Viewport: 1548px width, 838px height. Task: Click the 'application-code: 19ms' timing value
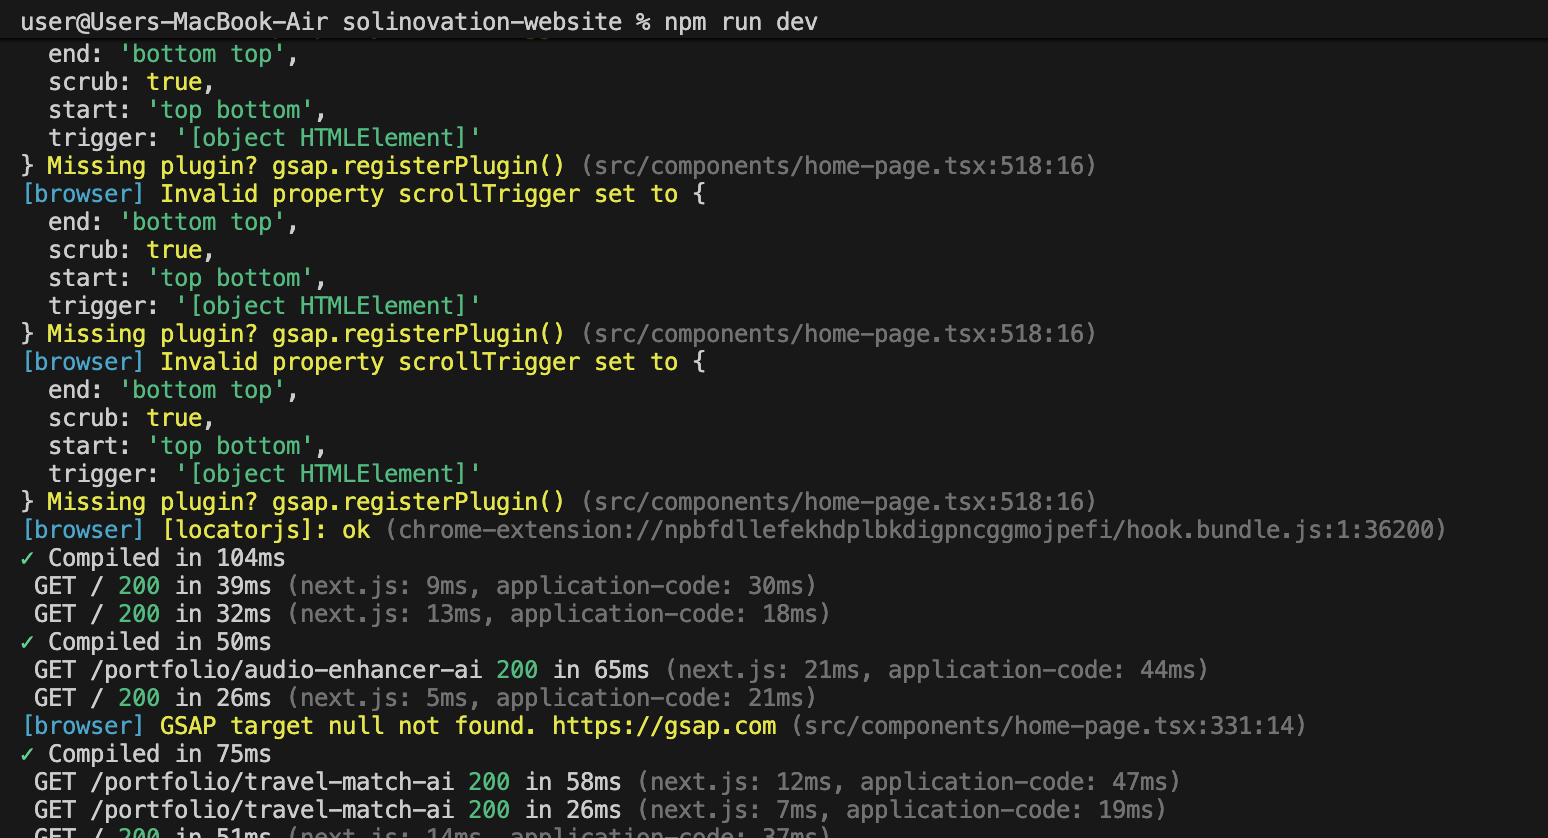(999, 810)
